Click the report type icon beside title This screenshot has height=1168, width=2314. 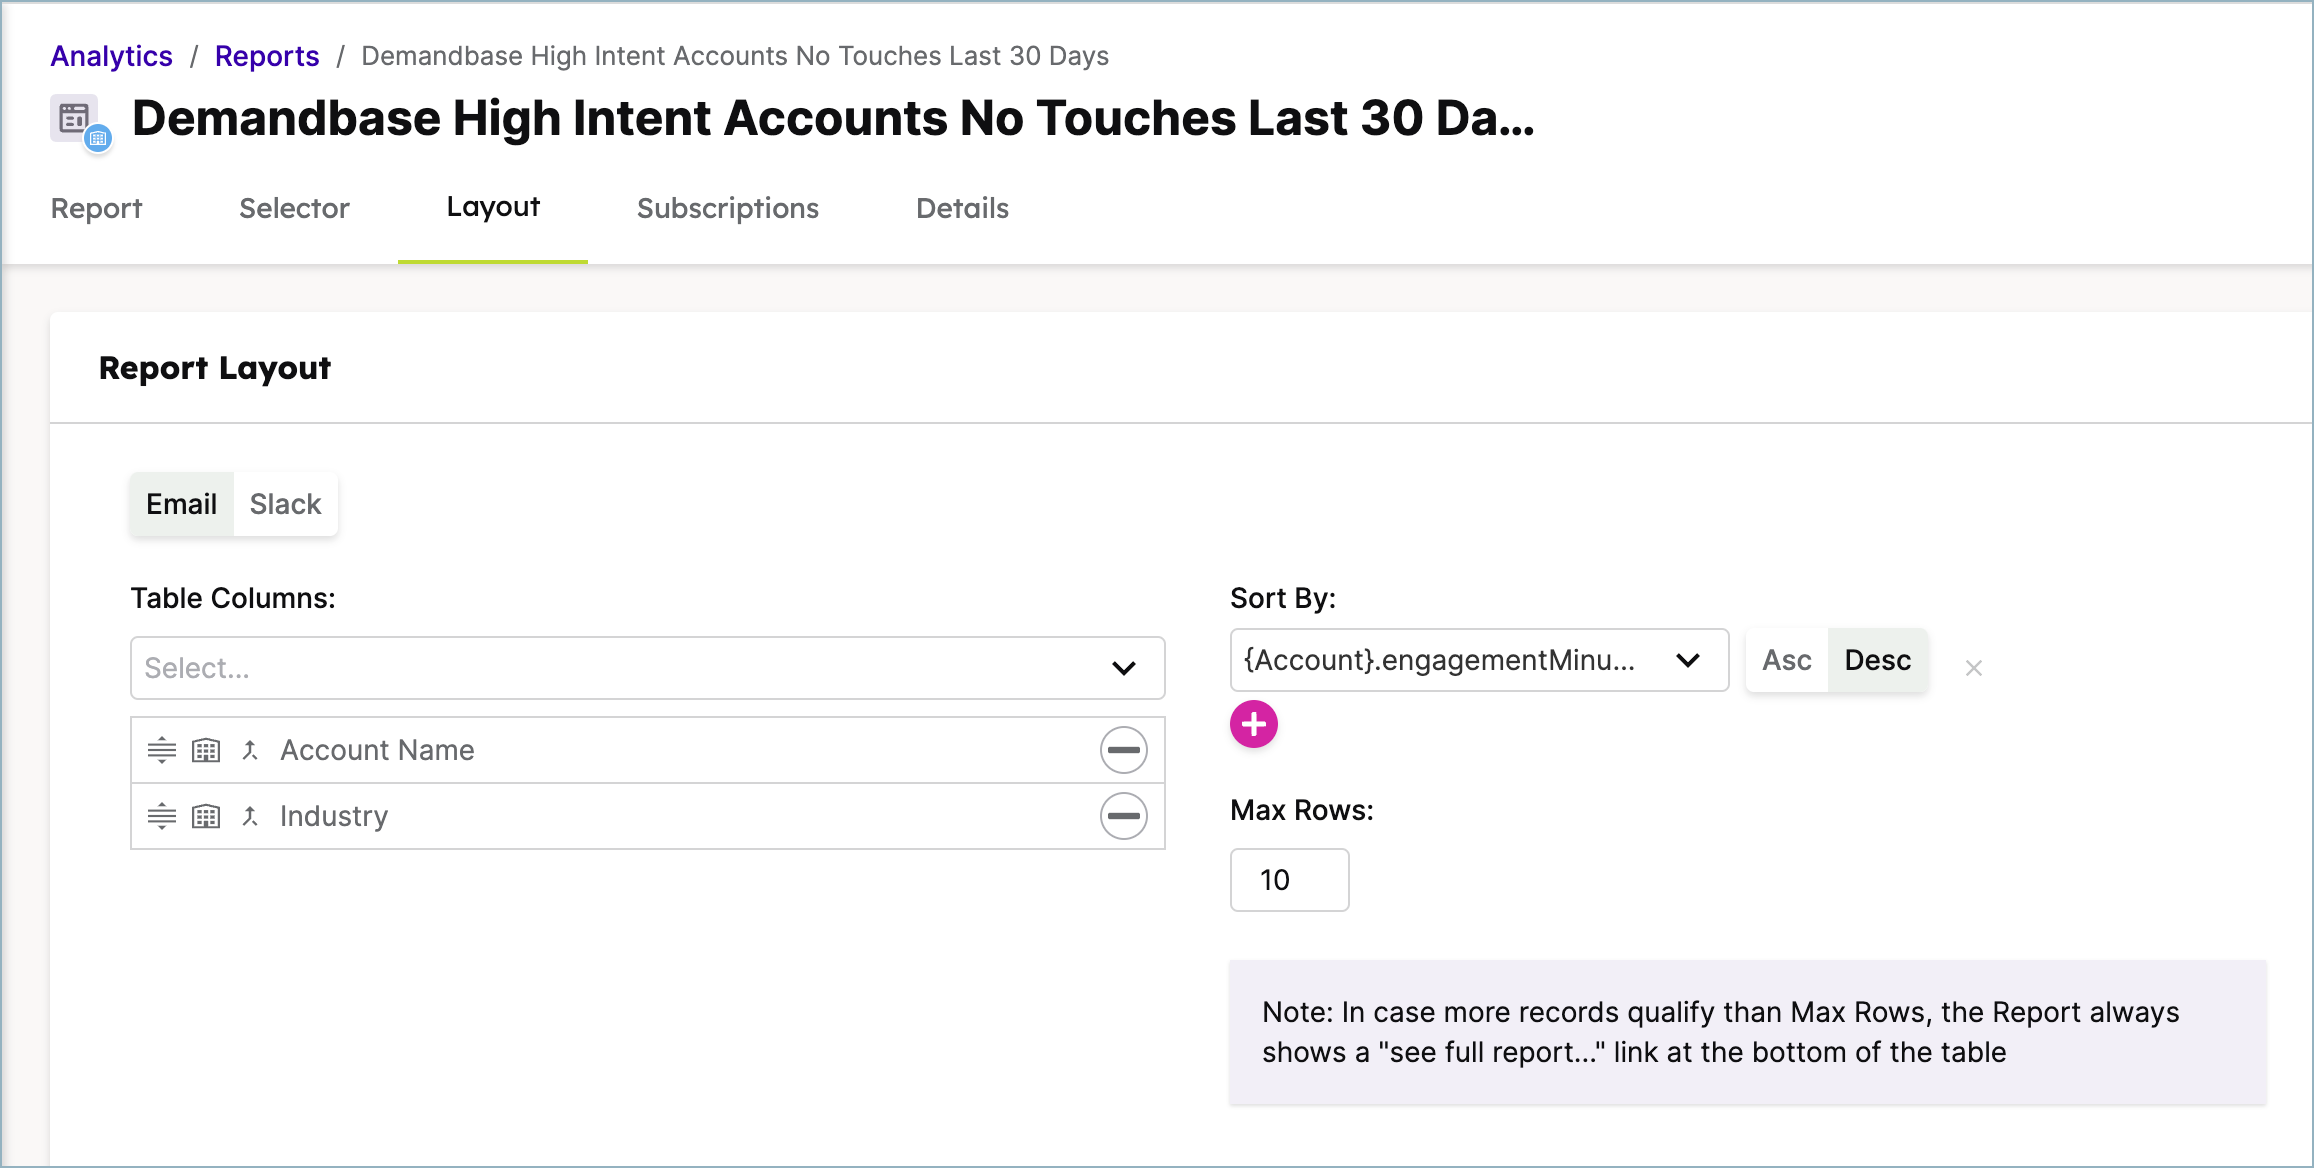[x=80, y=122]
